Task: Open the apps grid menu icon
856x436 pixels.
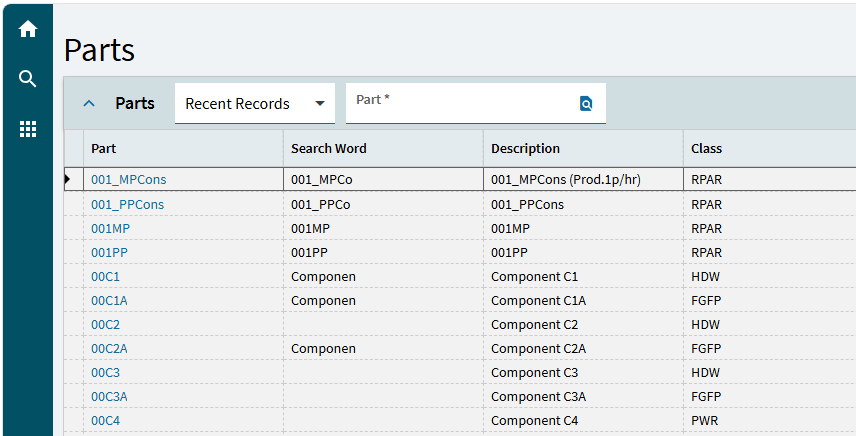Action: pos(28,129)
